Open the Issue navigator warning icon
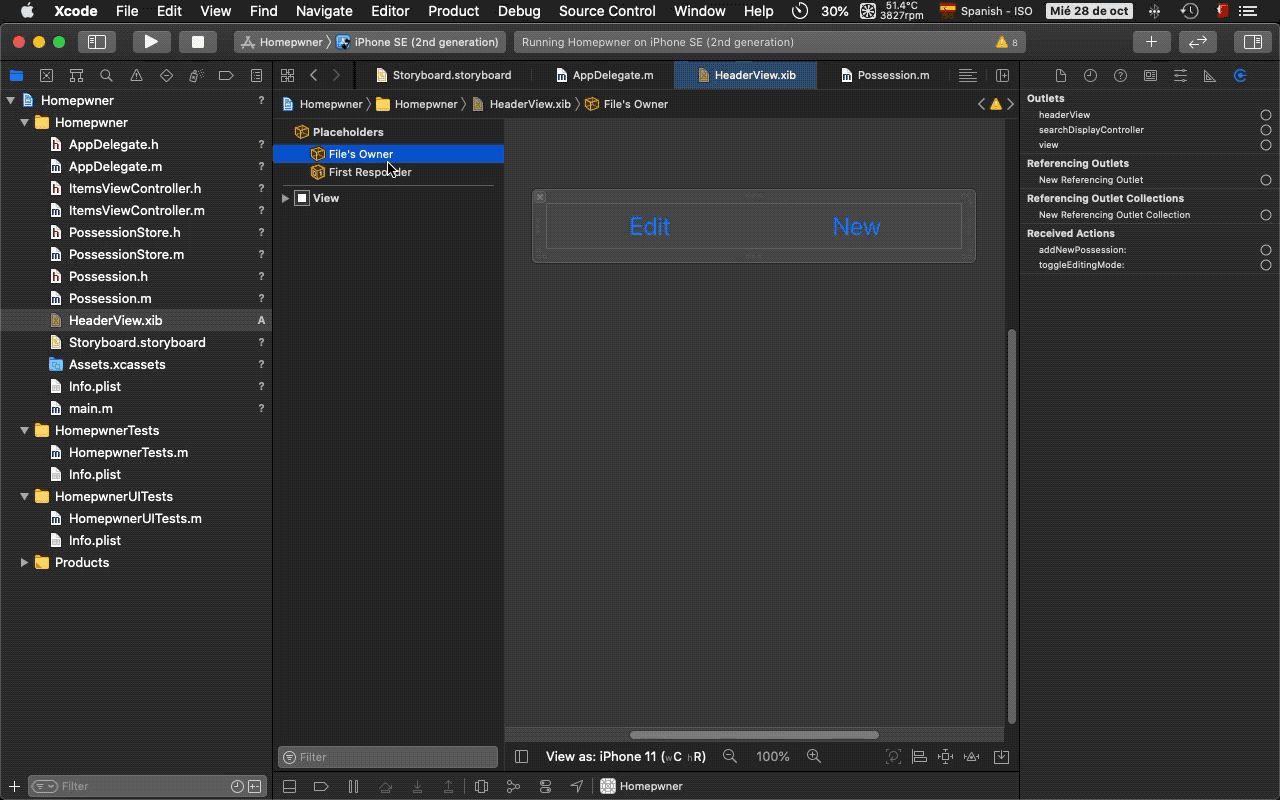1280x800 pixels. pyautogui.click(x=136, y=76)
